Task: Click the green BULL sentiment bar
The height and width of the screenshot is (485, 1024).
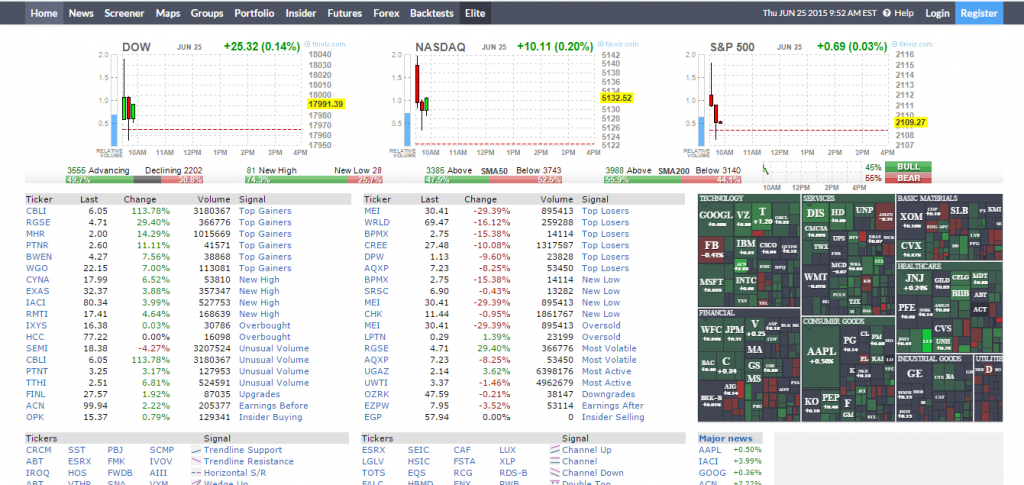Action: (908, 167)
